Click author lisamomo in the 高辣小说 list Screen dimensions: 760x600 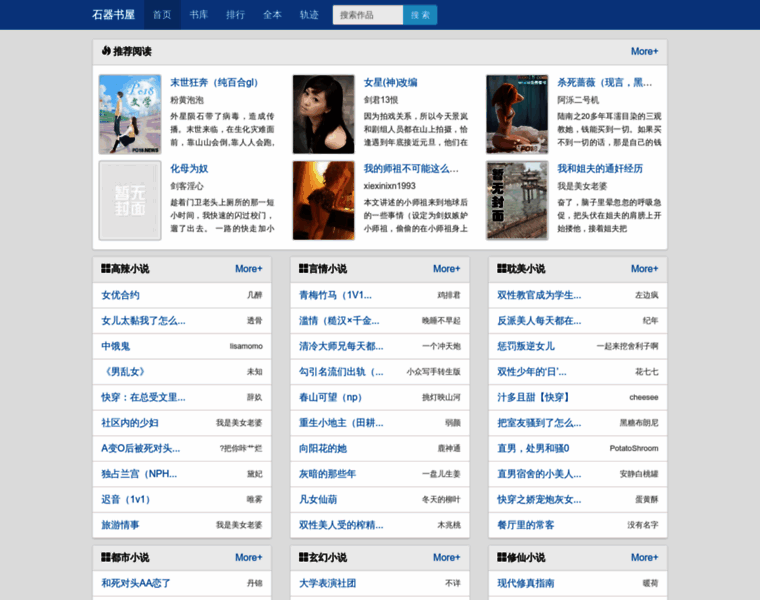tap(246, 346)
